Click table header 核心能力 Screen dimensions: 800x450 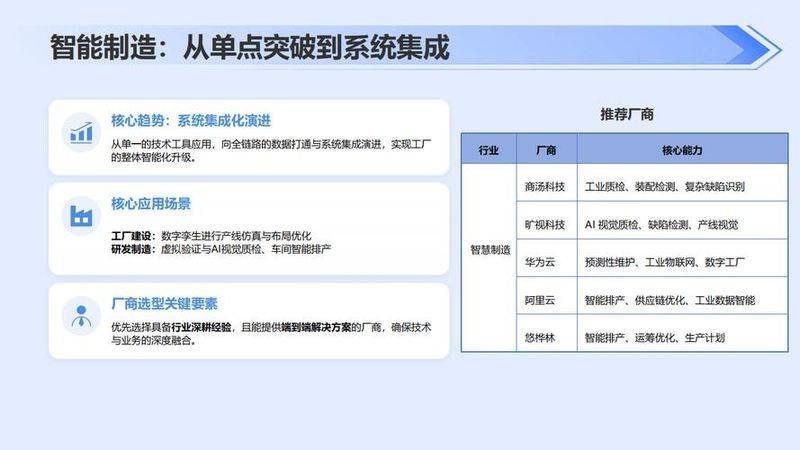click(682, 150)
